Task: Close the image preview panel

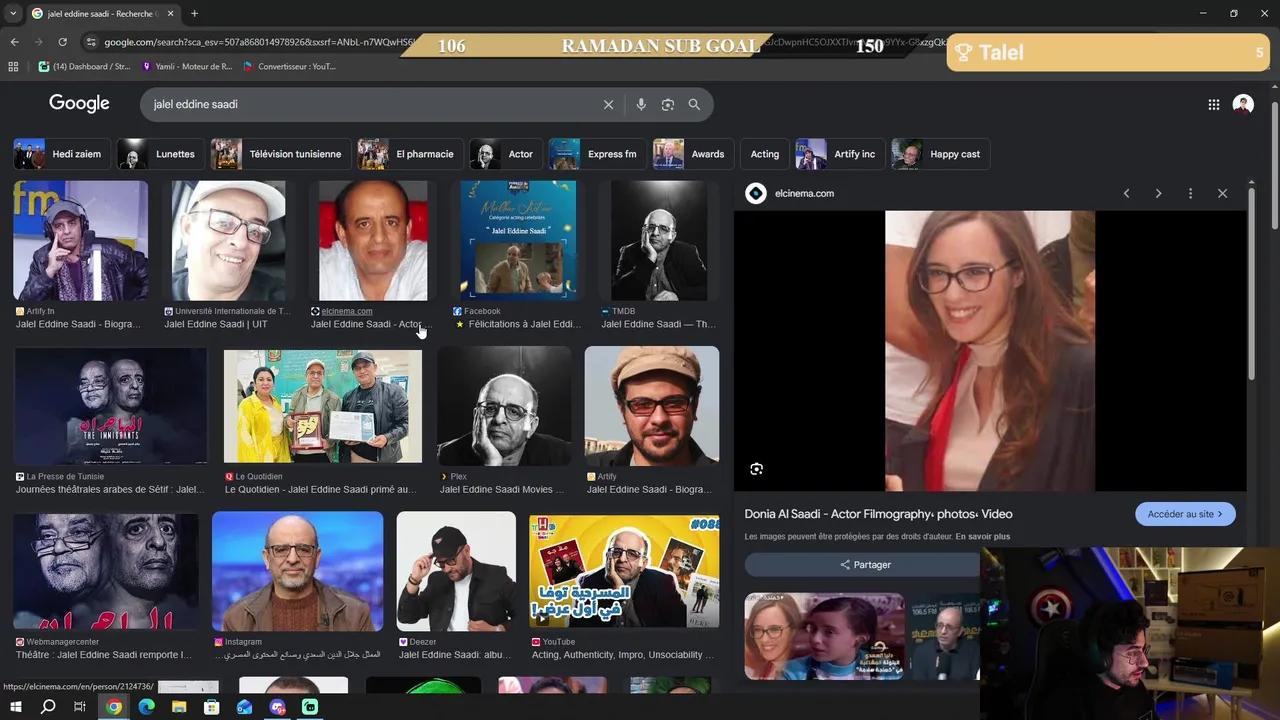Action: 1222,193
